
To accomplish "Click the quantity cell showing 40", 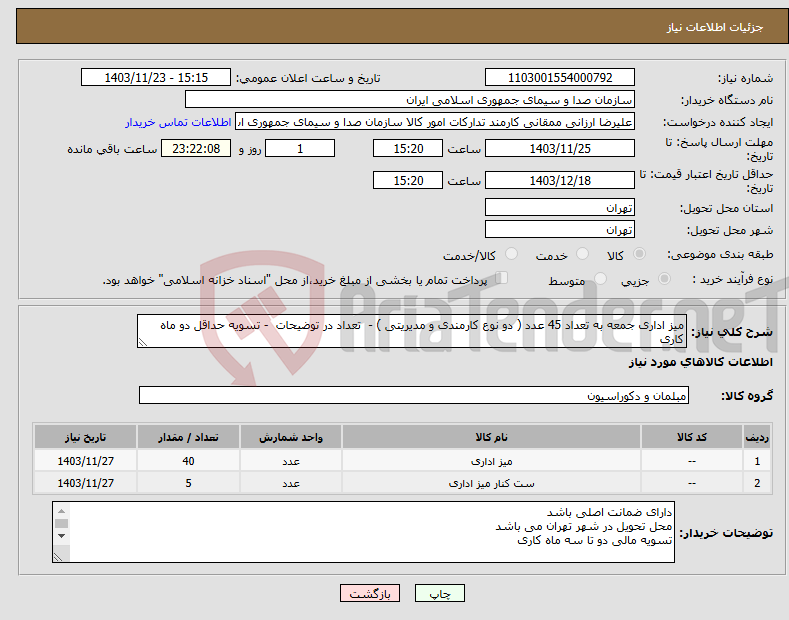I will coord(188,460).
